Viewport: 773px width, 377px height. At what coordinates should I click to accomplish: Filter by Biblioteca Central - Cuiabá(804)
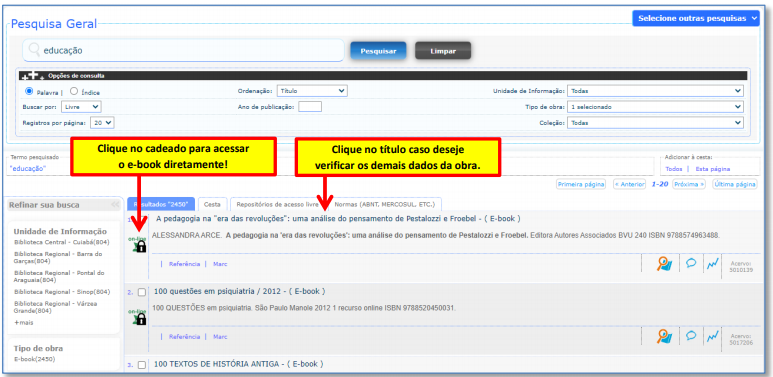[62, 242]
